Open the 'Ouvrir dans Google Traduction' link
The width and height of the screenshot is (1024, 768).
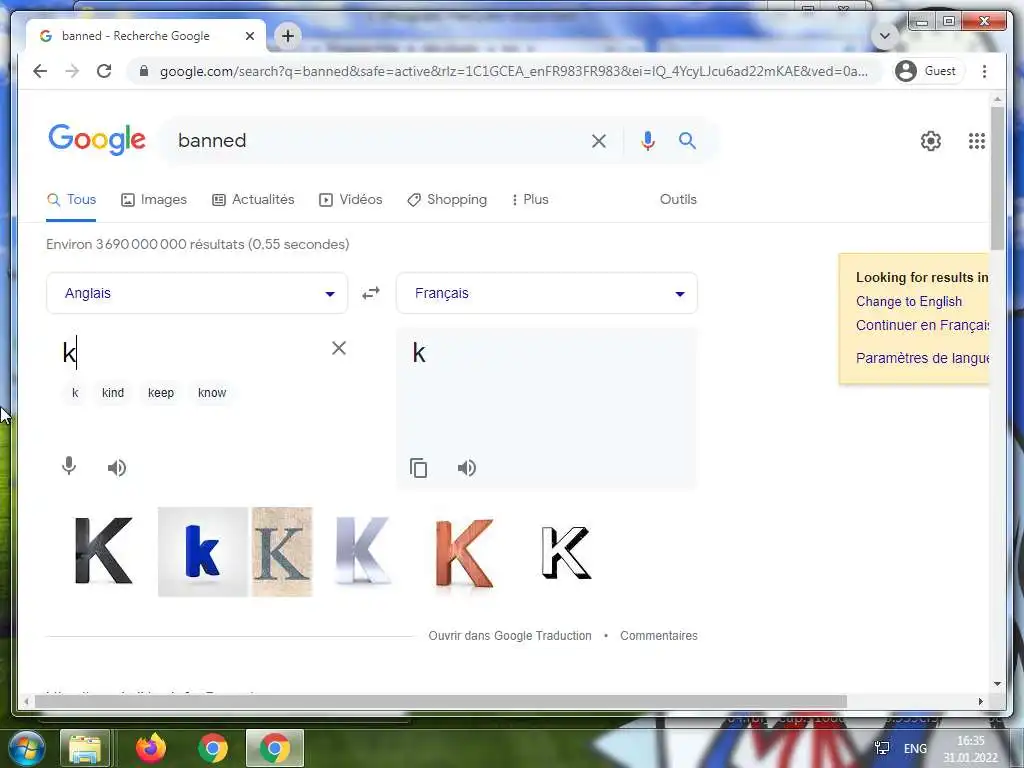pyautogui.click(x=510, y=635)
